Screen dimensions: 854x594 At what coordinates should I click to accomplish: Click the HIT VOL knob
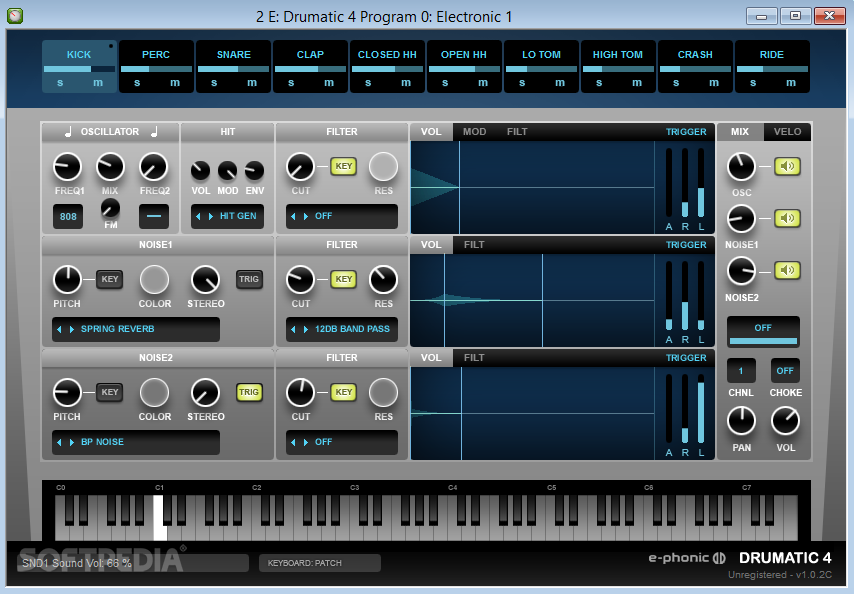(x=200, y=170)
